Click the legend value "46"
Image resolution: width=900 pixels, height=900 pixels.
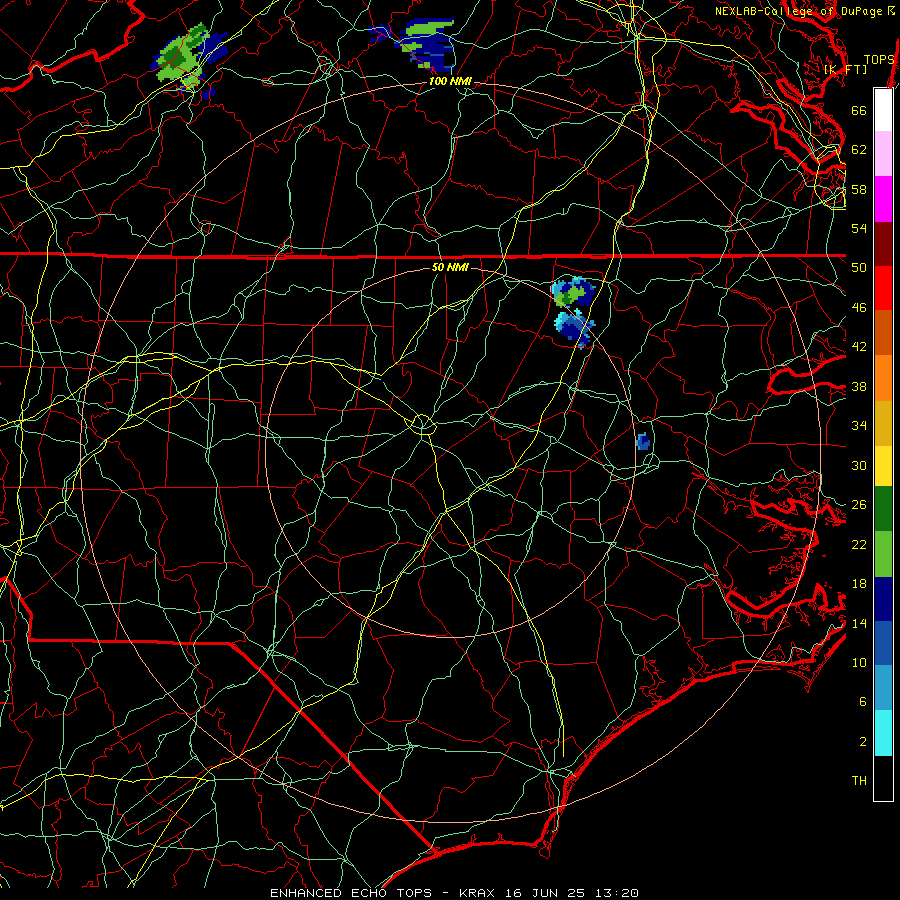[x=859, y=308]
